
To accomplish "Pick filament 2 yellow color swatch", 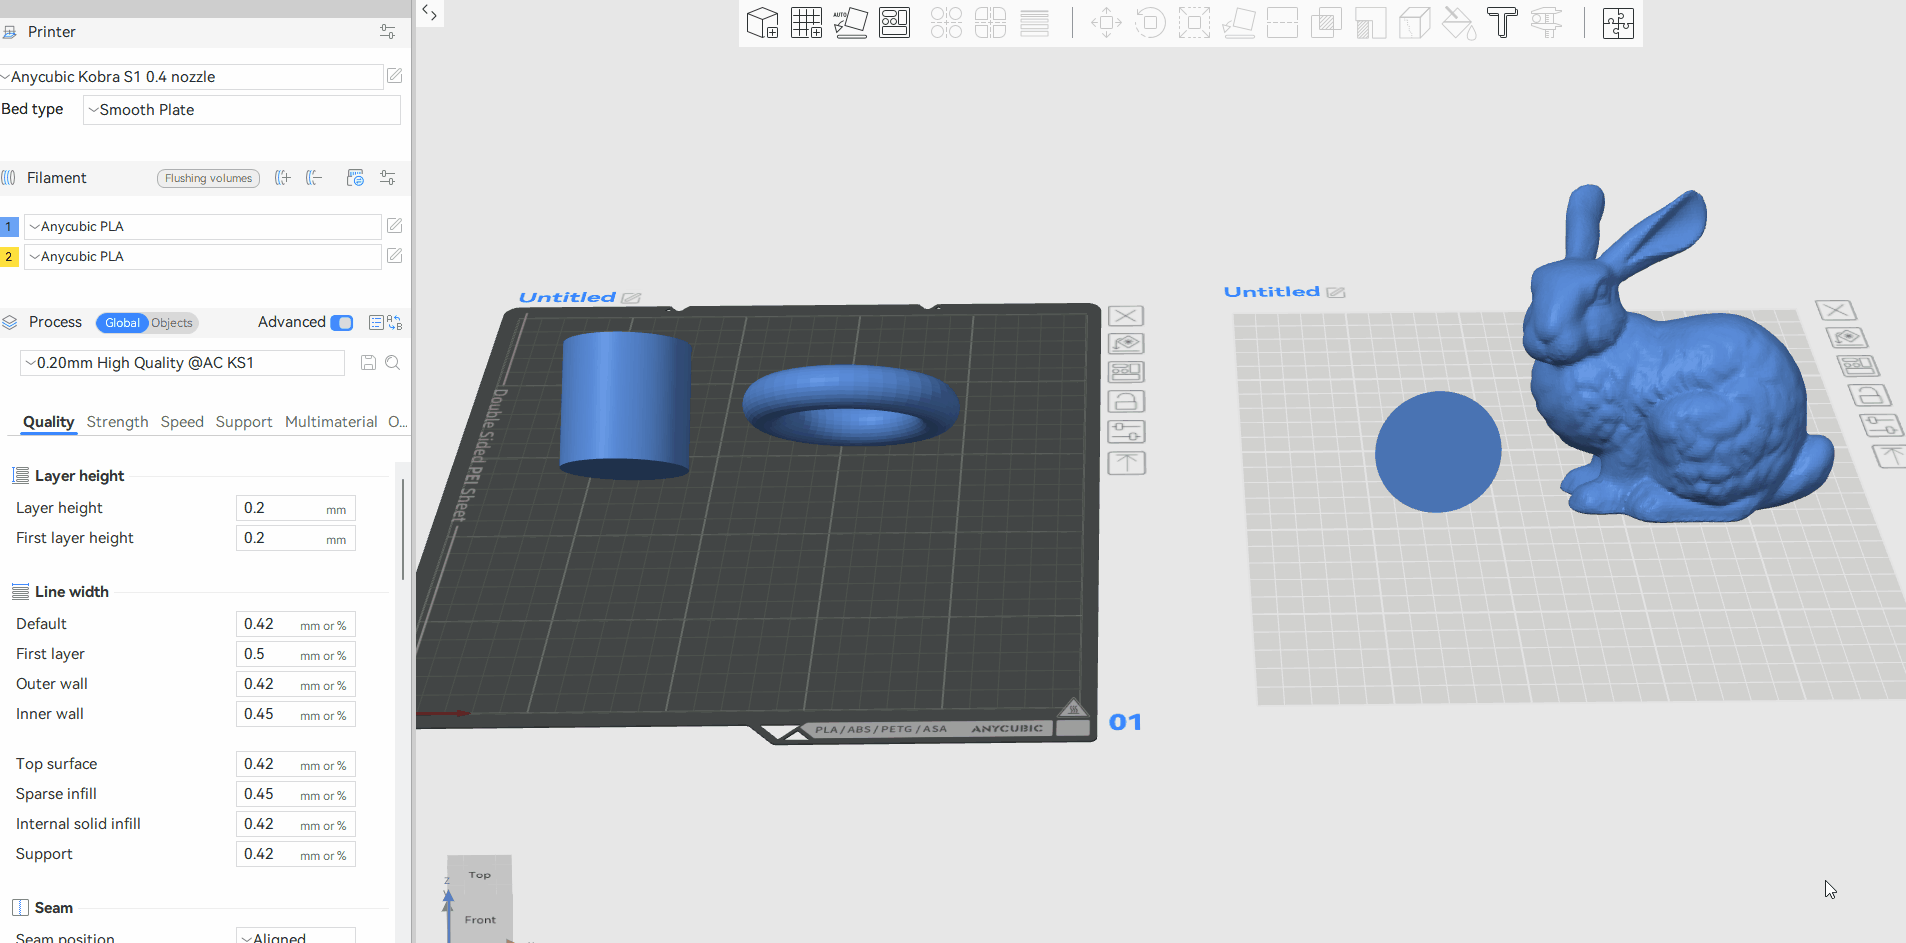I will point(9,257).
